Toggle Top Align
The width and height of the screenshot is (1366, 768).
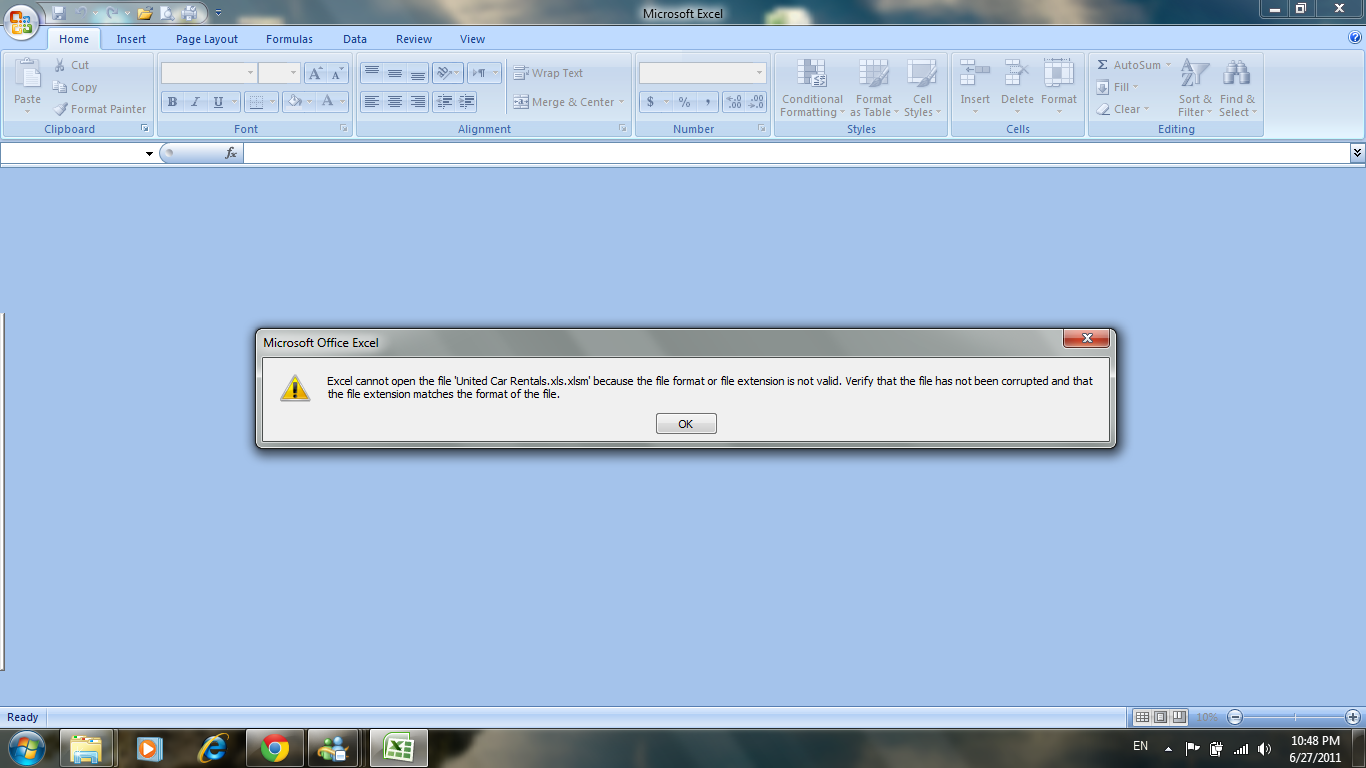(371, 73)
